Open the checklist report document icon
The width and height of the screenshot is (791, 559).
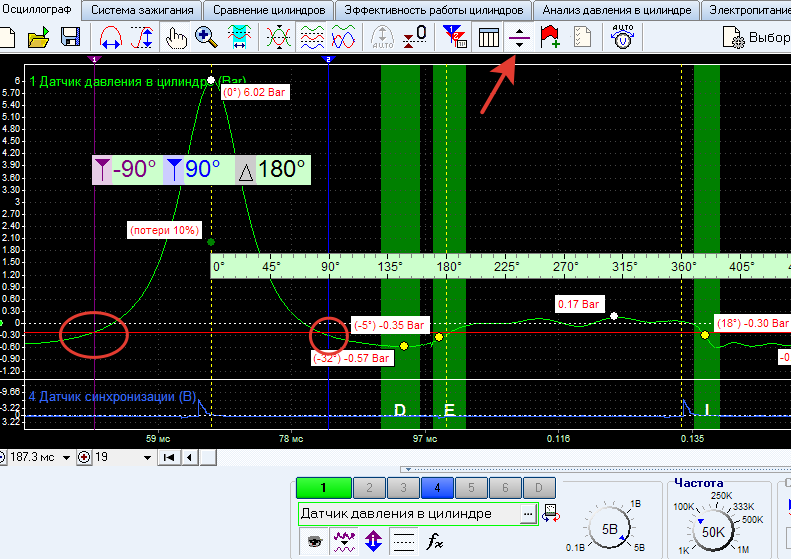(x=582, y=37)
